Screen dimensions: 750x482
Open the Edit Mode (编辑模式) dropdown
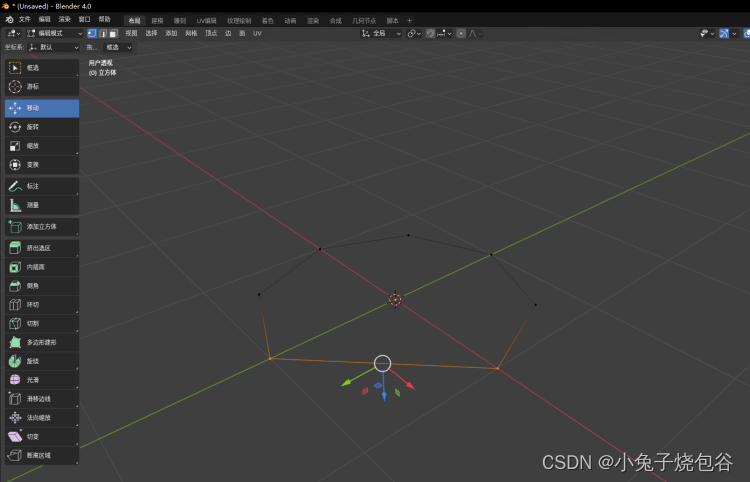[x=55, y=33]
